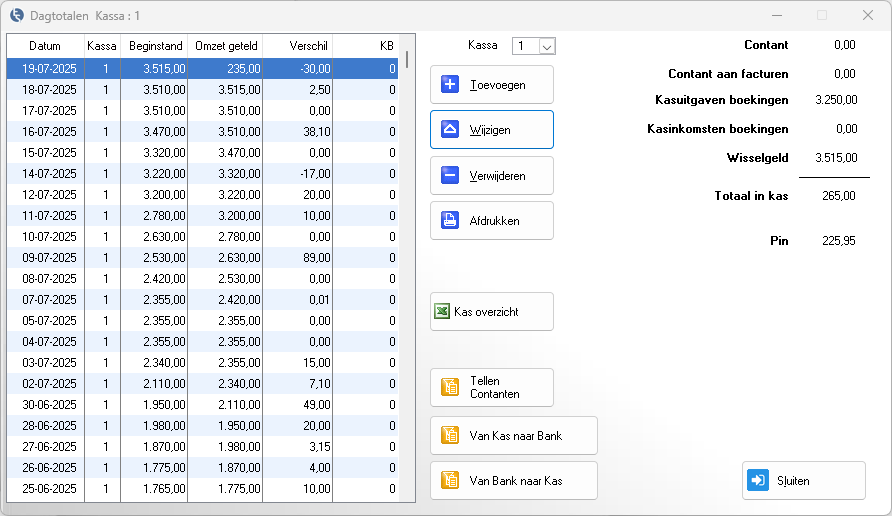Viewport: 892px width, 516px height.
Task: Click the Verwijderen button label
Action: click(x=498, y=176)
